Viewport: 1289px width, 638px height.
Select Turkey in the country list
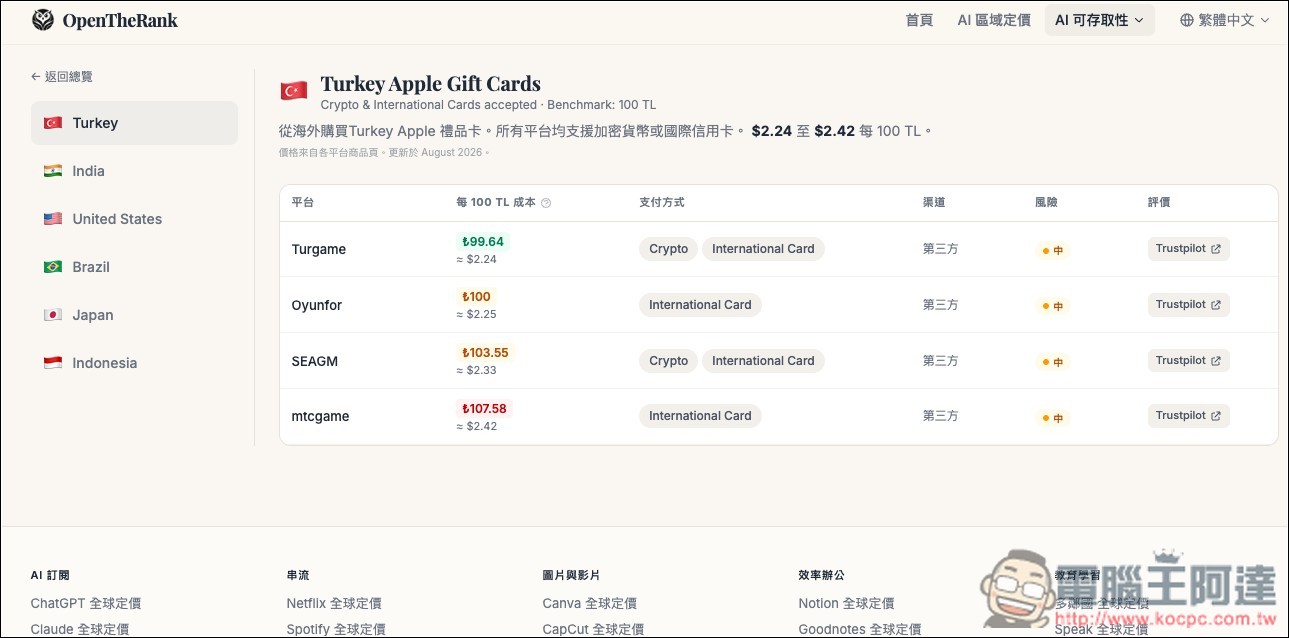coord(134,123)
